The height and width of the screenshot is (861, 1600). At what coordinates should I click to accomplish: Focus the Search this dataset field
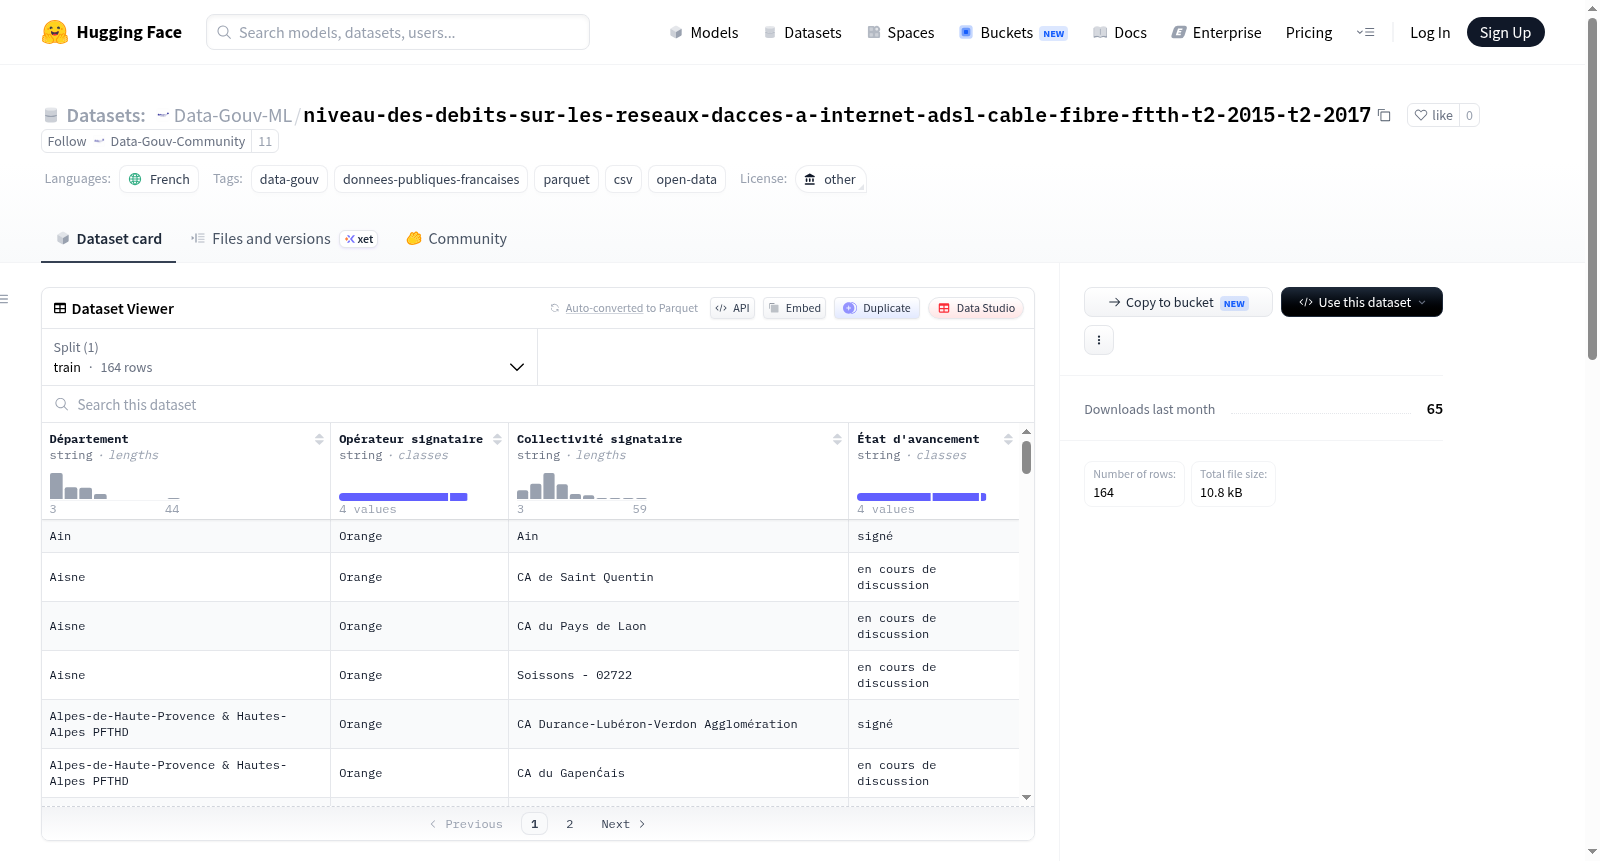point(538,404)
